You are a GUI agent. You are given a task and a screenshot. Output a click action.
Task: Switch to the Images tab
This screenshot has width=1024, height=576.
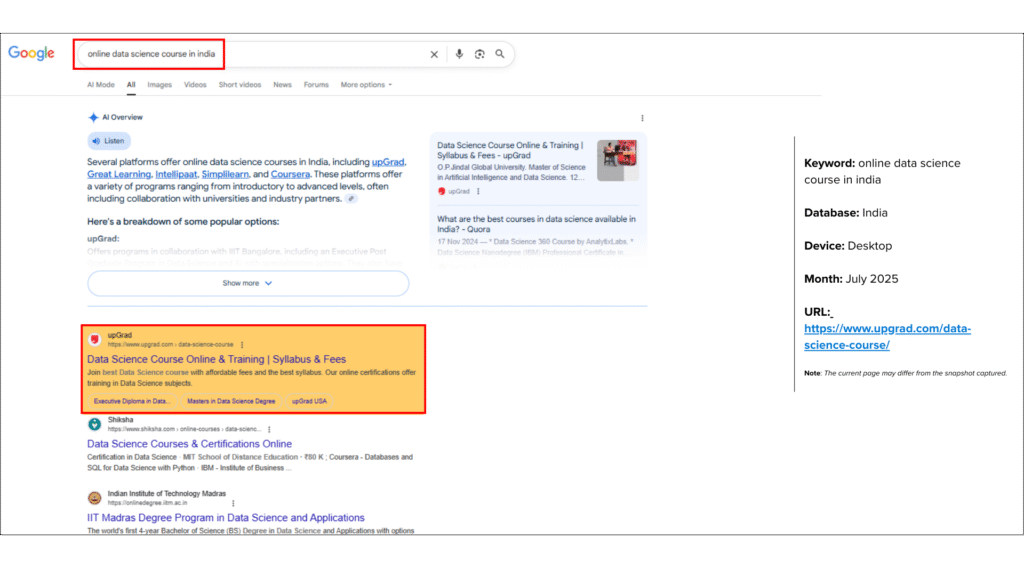coord(160,85)
